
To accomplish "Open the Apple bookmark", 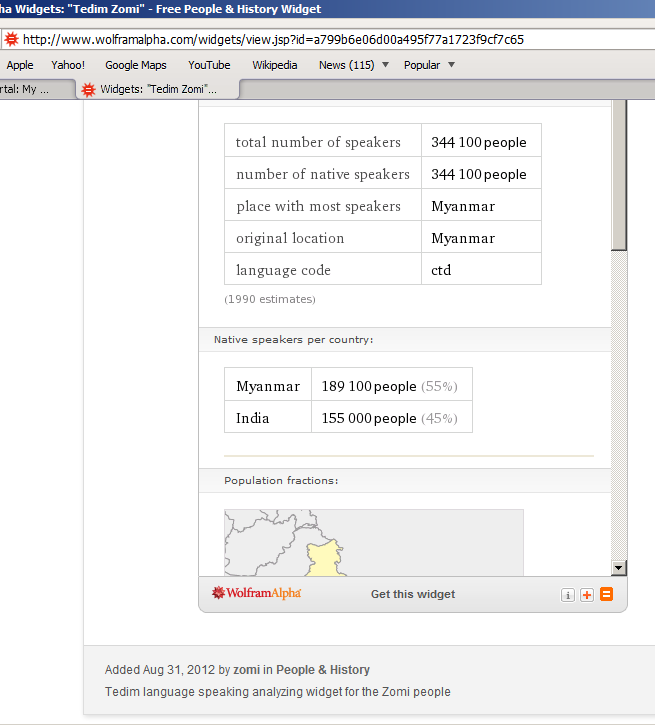I will [x=20, y=65].
